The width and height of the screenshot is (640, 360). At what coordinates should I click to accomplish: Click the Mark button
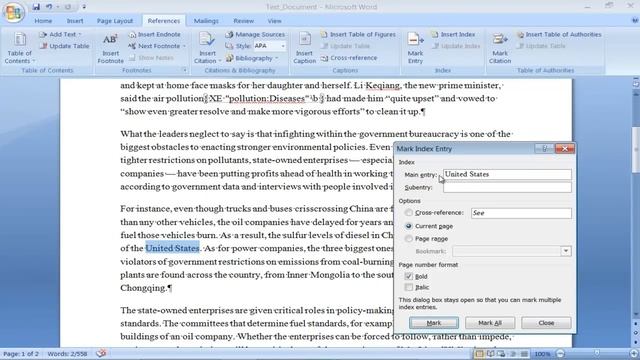tap(434, 323)
